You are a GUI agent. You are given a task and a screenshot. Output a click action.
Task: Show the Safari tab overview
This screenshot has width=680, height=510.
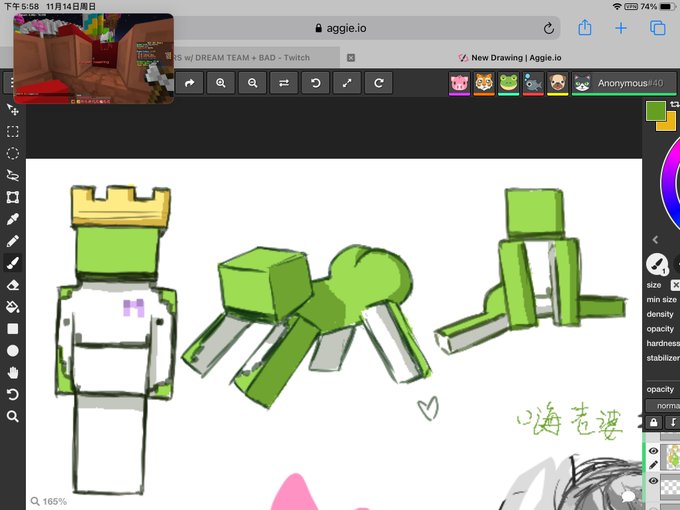point(657,28)
